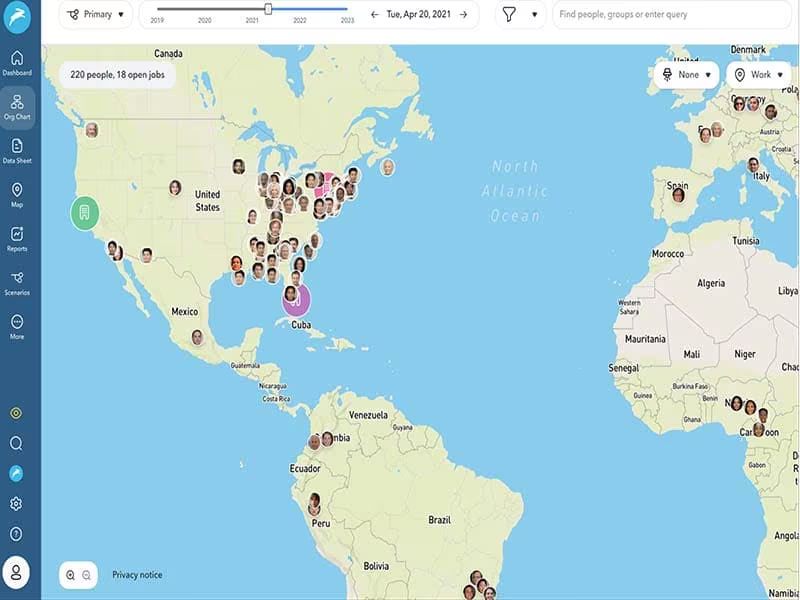
Task: Open the Org Chart view
Action: pyautogui.click(x=17, y=107)
